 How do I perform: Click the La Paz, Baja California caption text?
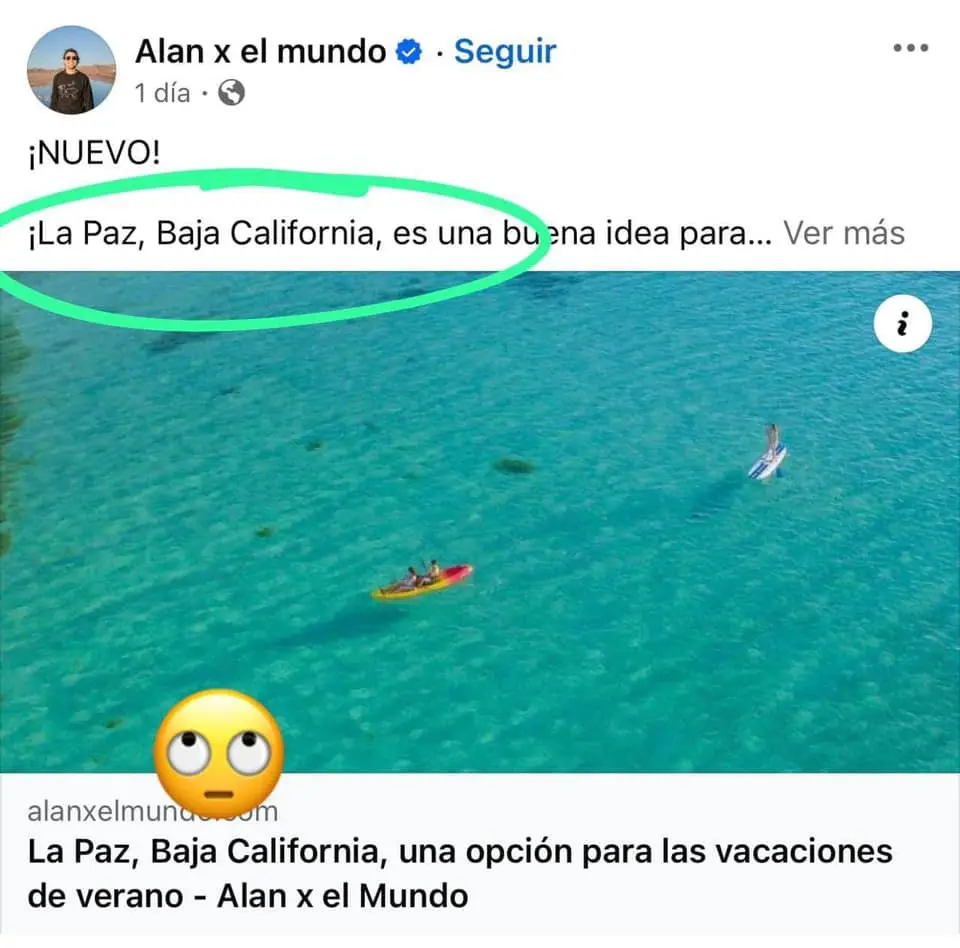tap(399, 233)
